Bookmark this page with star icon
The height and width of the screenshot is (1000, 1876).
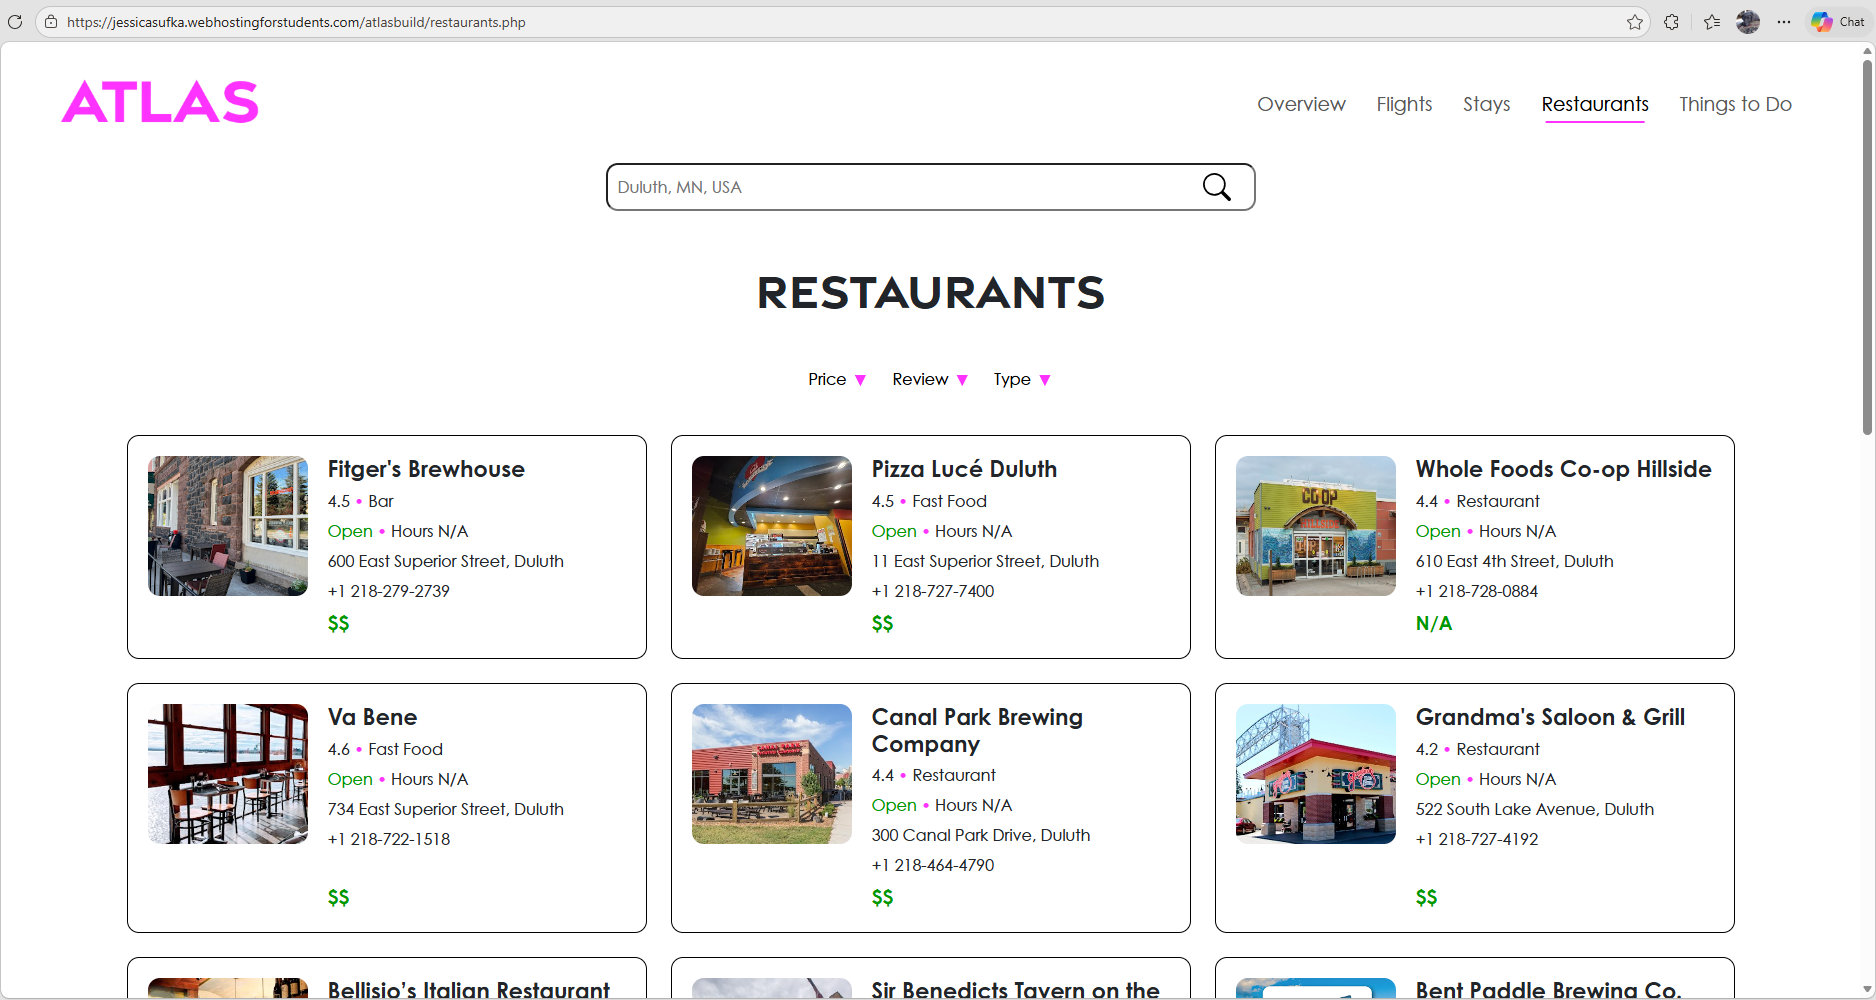coord(1635,22)
